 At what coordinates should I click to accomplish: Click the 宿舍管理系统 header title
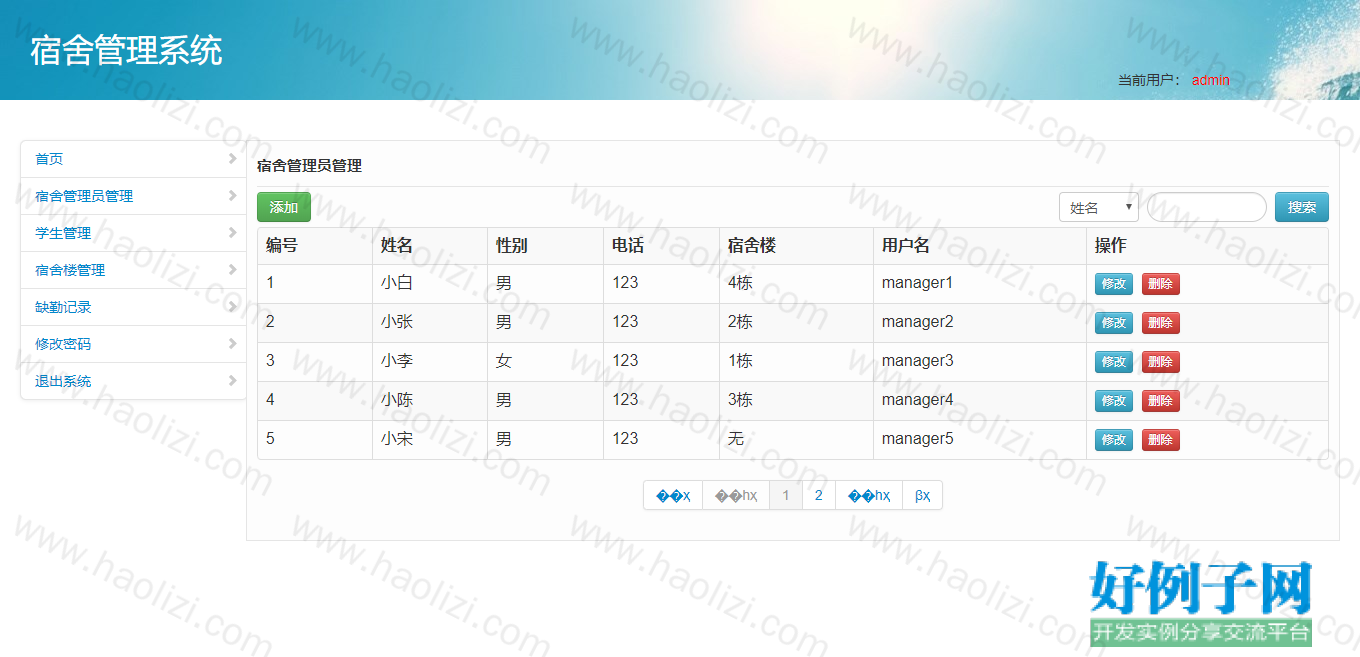[x=126, y=51]
